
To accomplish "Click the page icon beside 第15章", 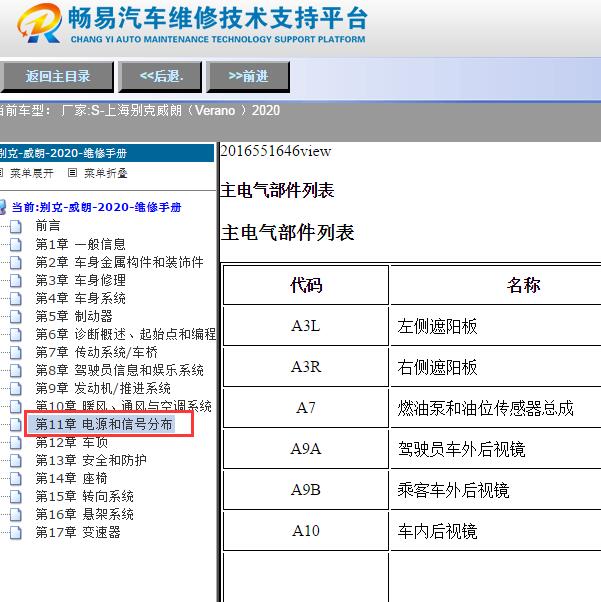I will tap(16, 496).
